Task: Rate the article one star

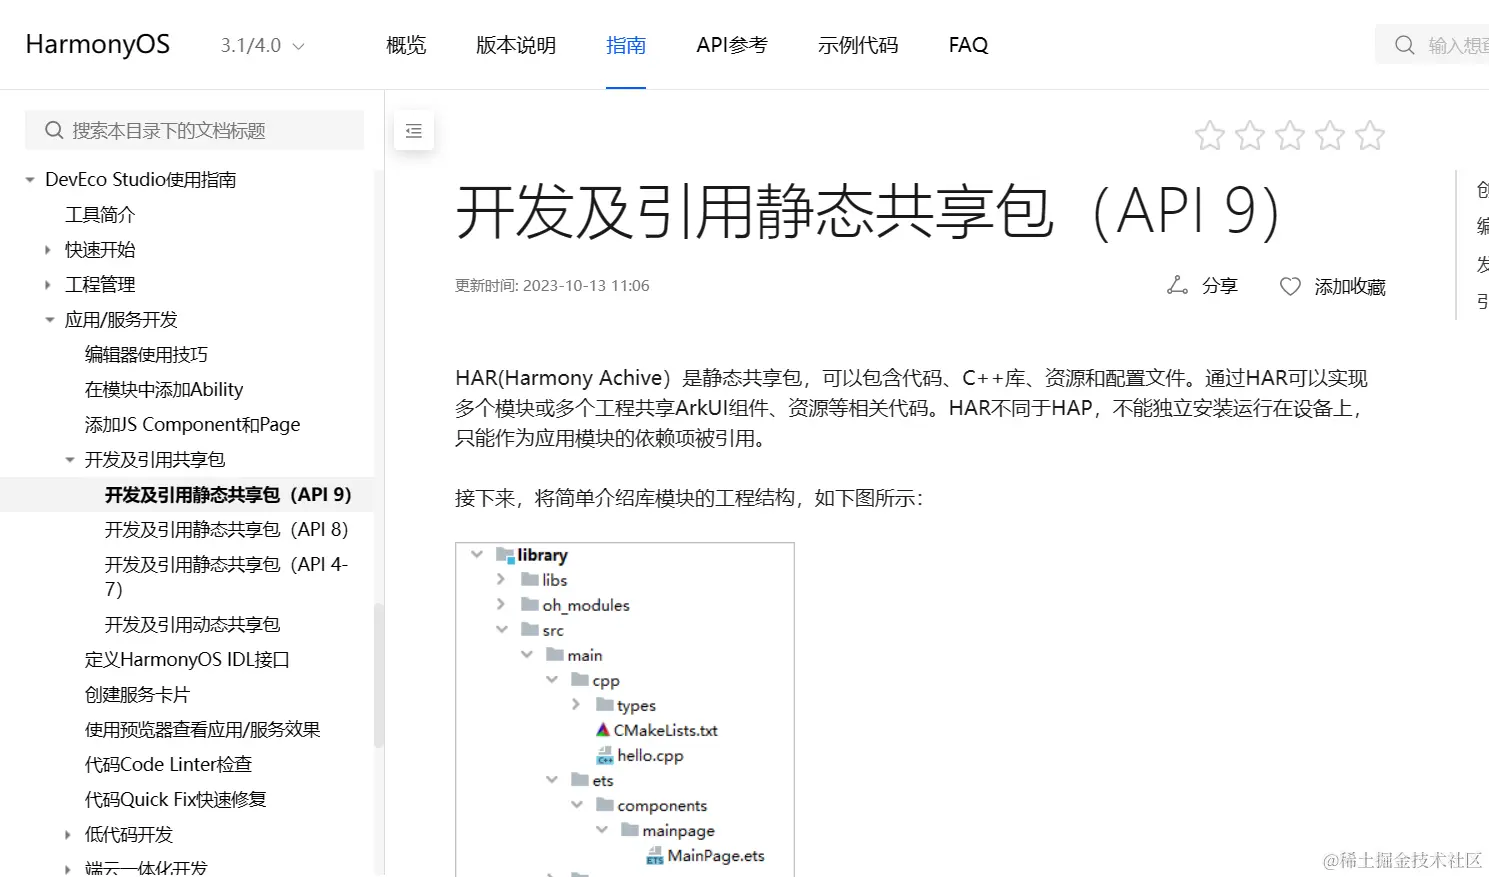Action: pos(1210,136)
